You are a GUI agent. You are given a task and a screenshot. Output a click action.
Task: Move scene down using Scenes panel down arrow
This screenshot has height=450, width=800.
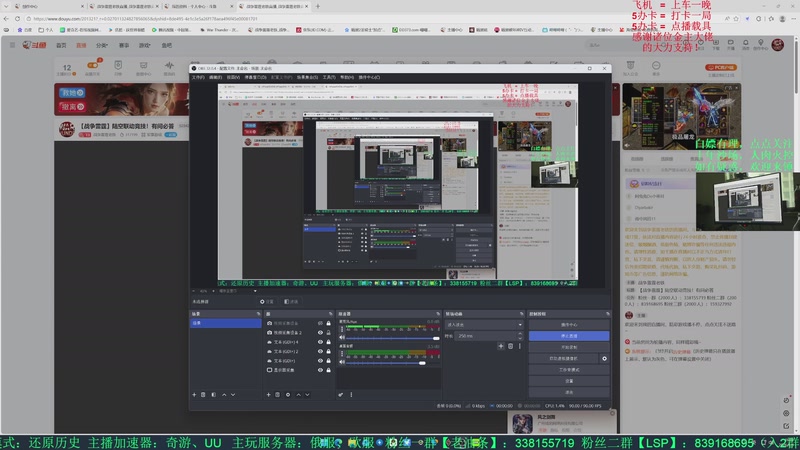tap(233, 395)
